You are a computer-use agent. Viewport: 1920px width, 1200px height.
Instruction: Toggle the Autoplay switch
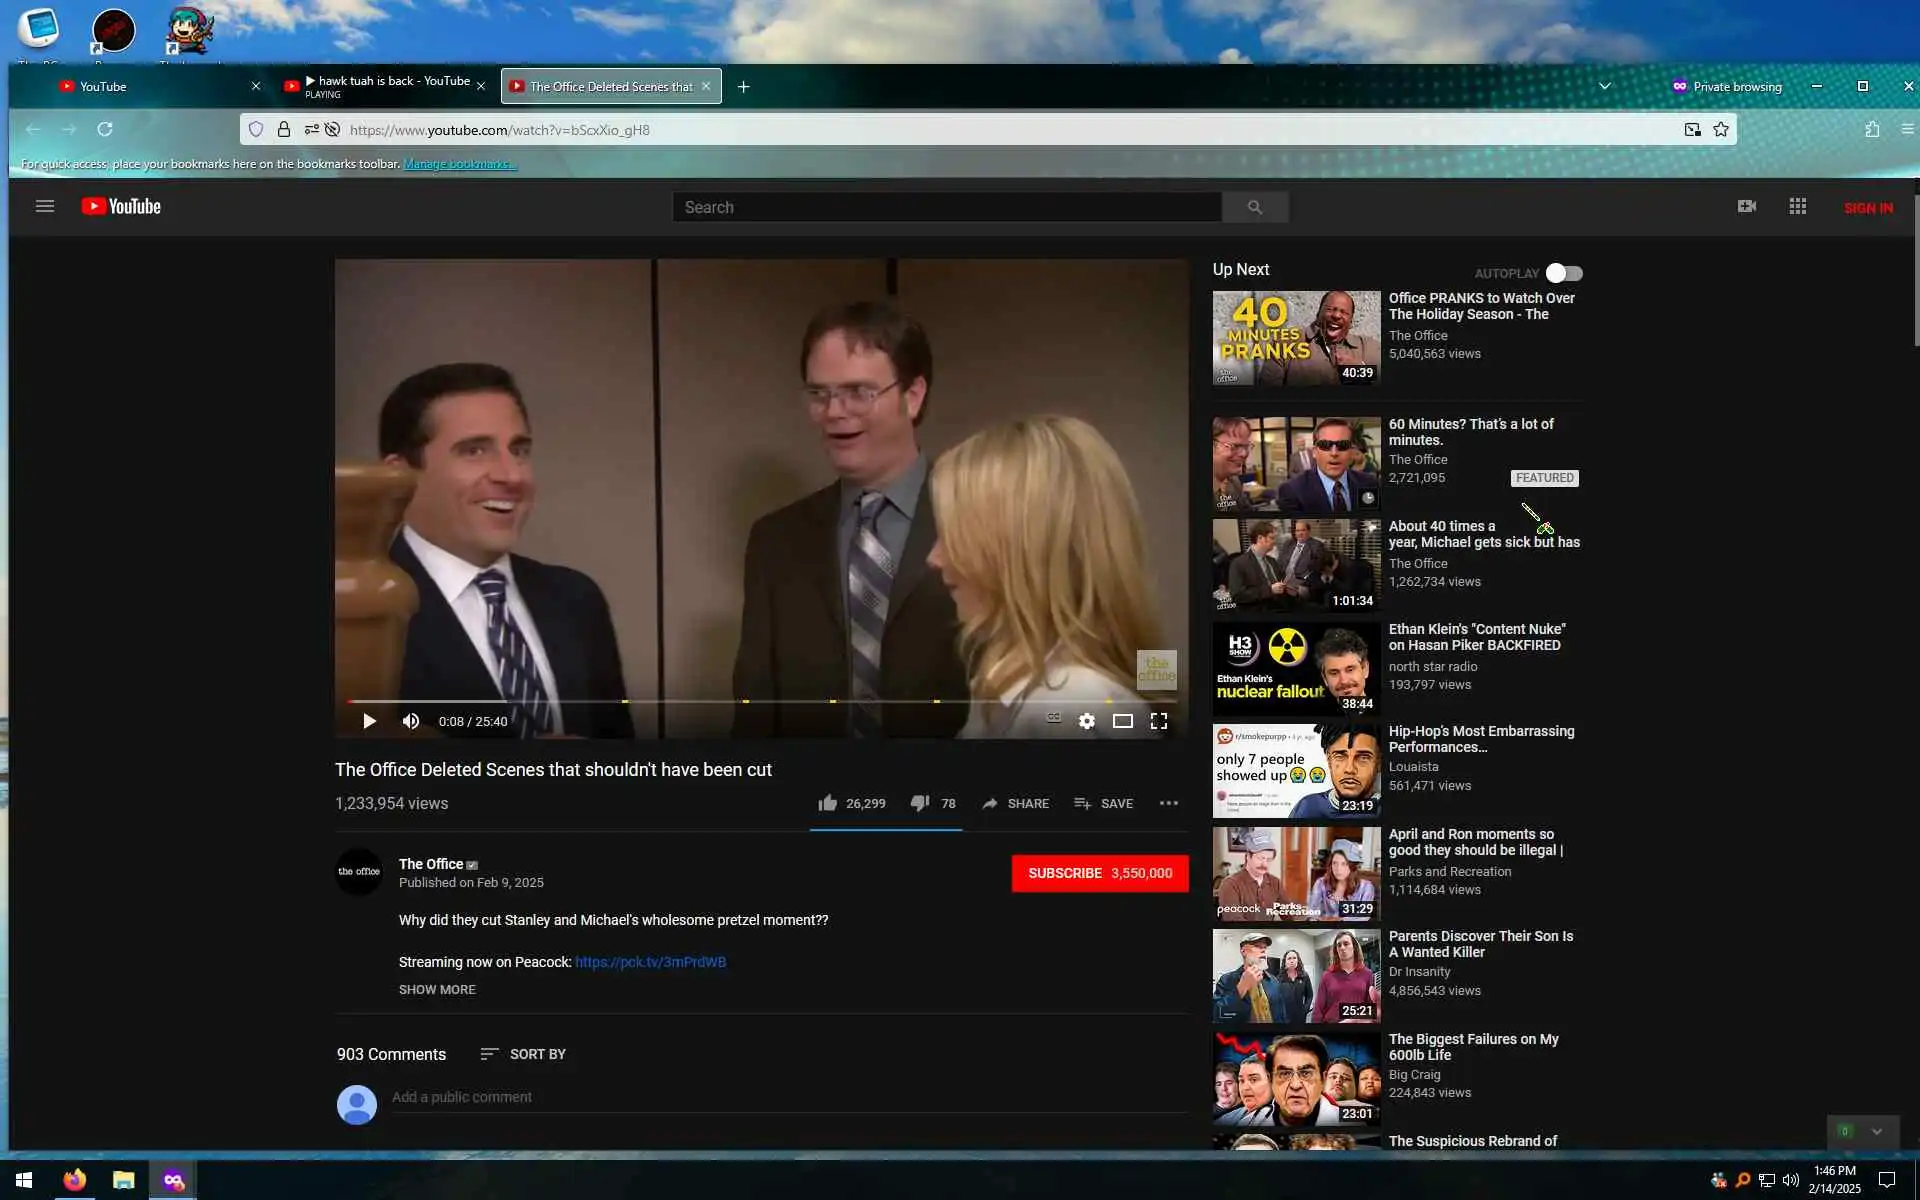point(1563,273)
